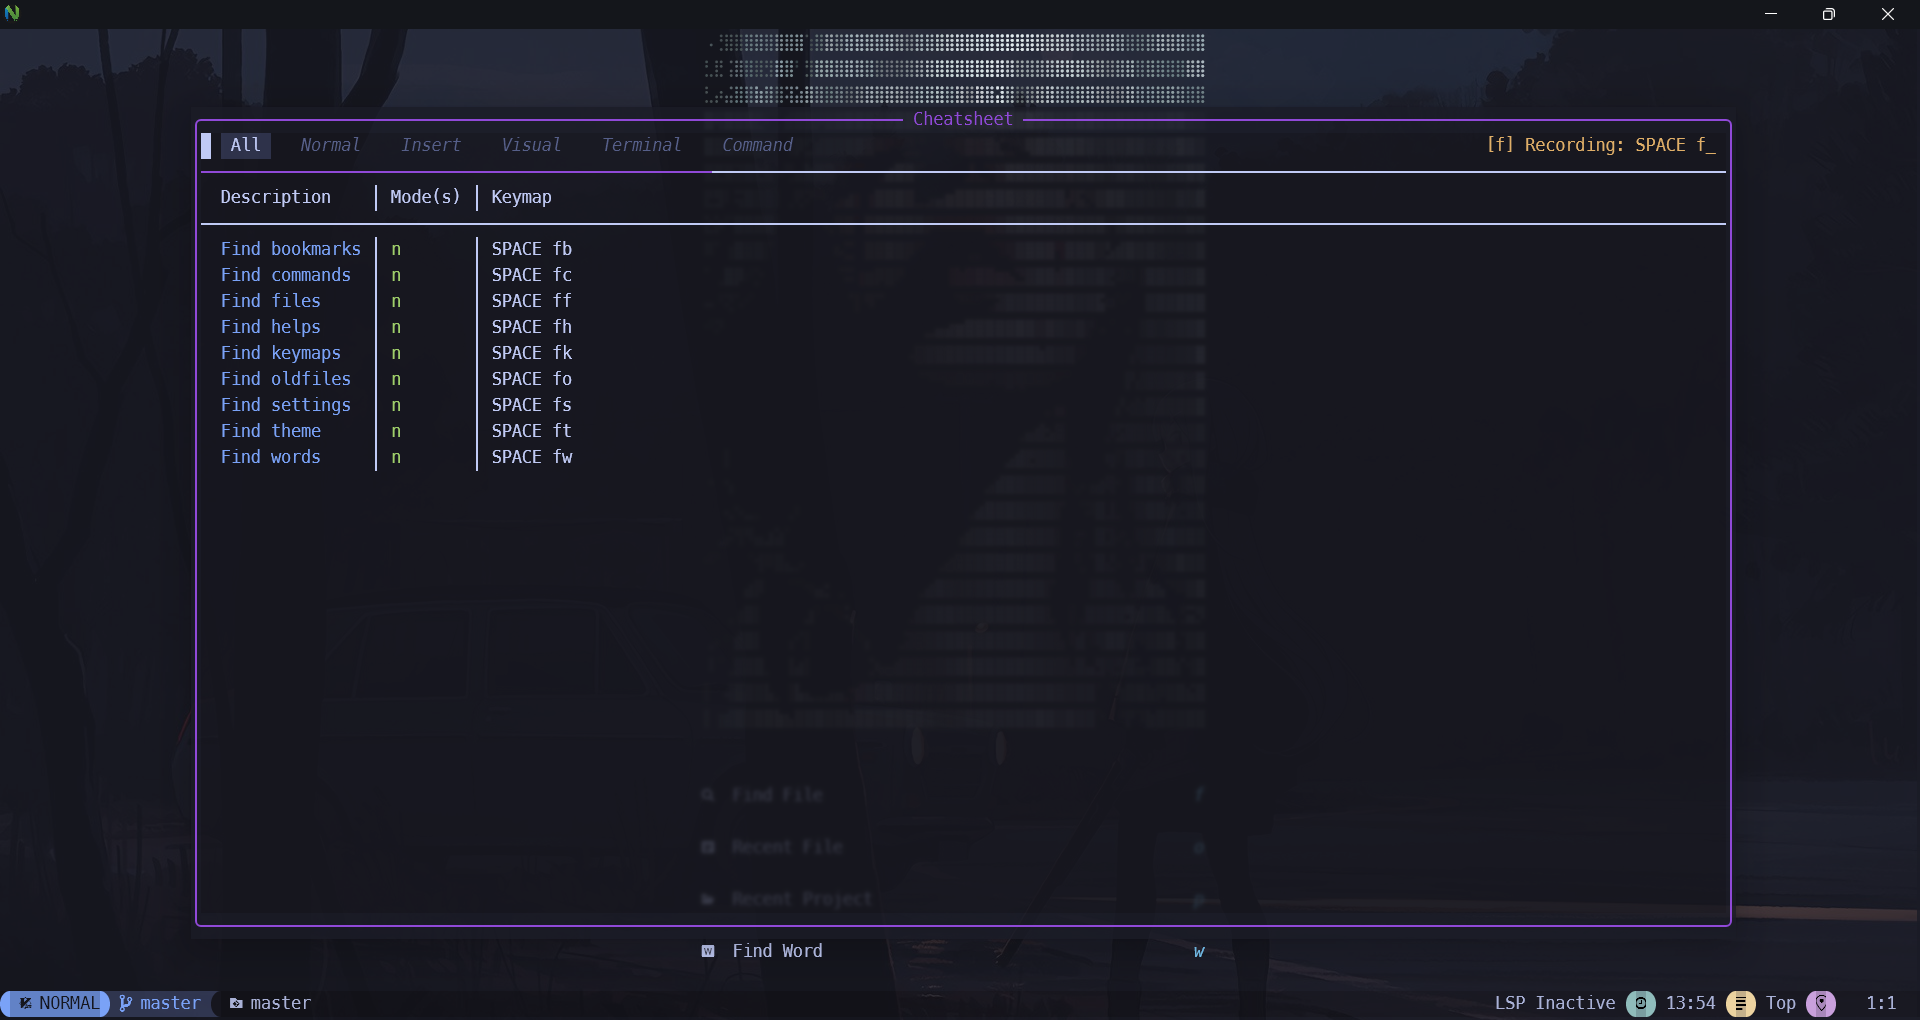Switch to the Normal mode tab

(330, 145)
